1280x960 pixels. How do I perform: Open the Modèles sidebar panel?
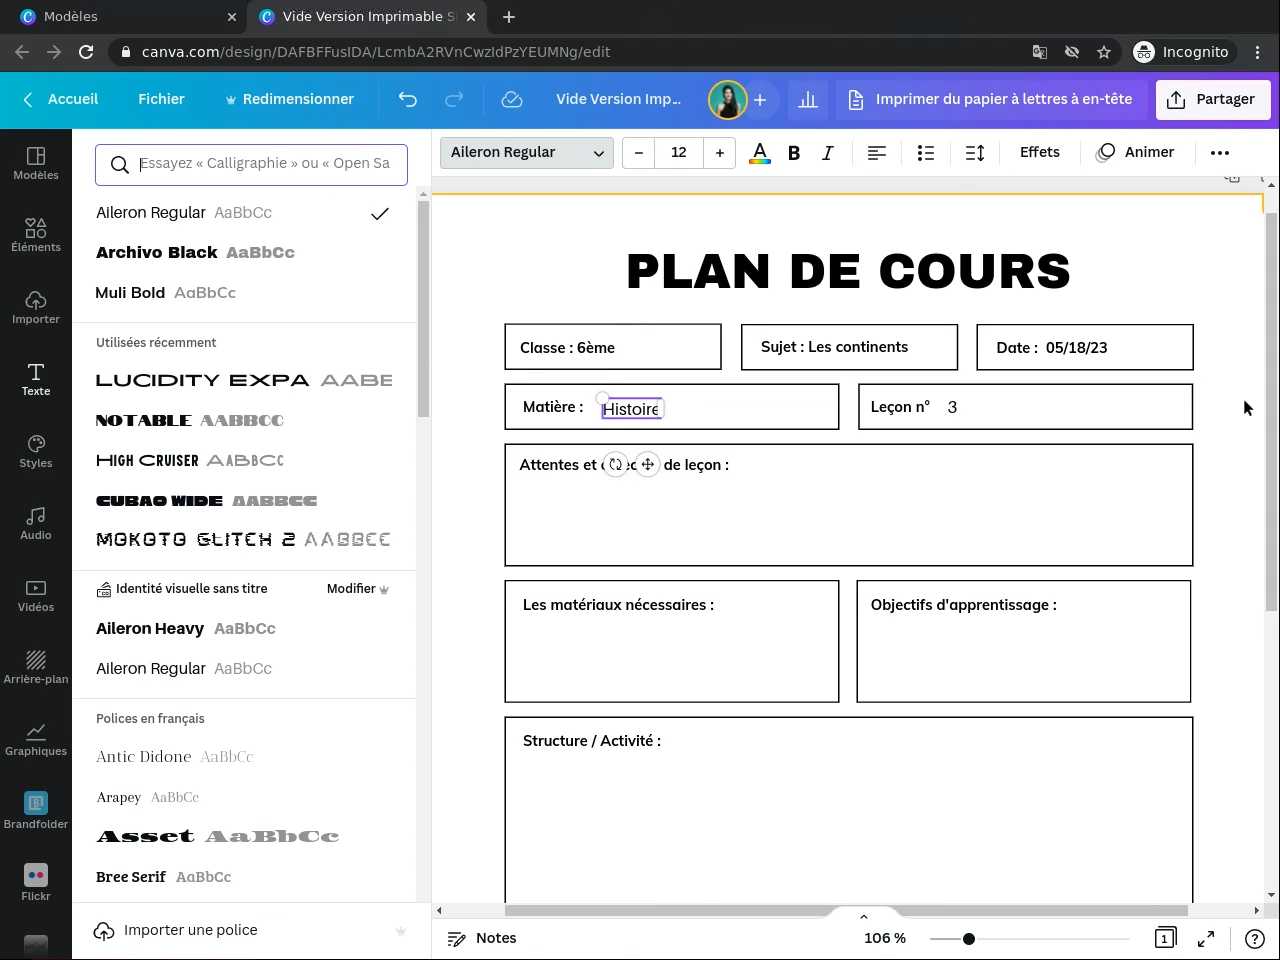(x=36, y=164)
